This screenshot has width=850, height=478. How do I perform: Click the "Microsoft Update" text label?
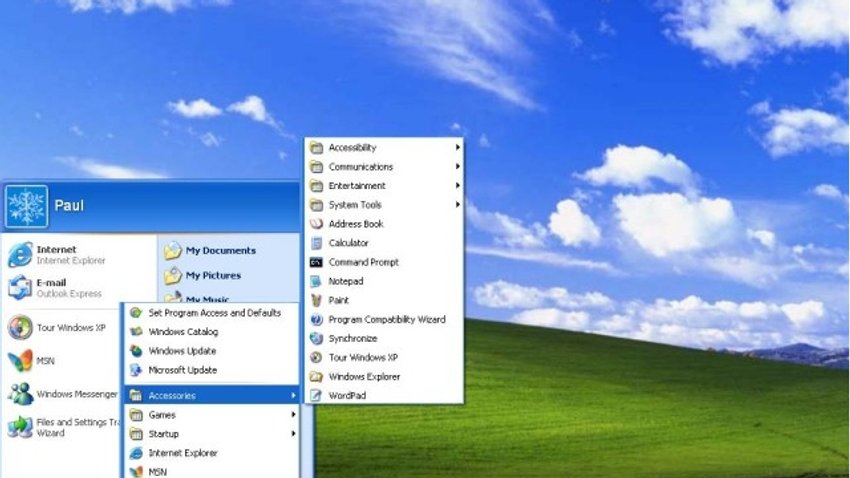click(x=183, y=370)
